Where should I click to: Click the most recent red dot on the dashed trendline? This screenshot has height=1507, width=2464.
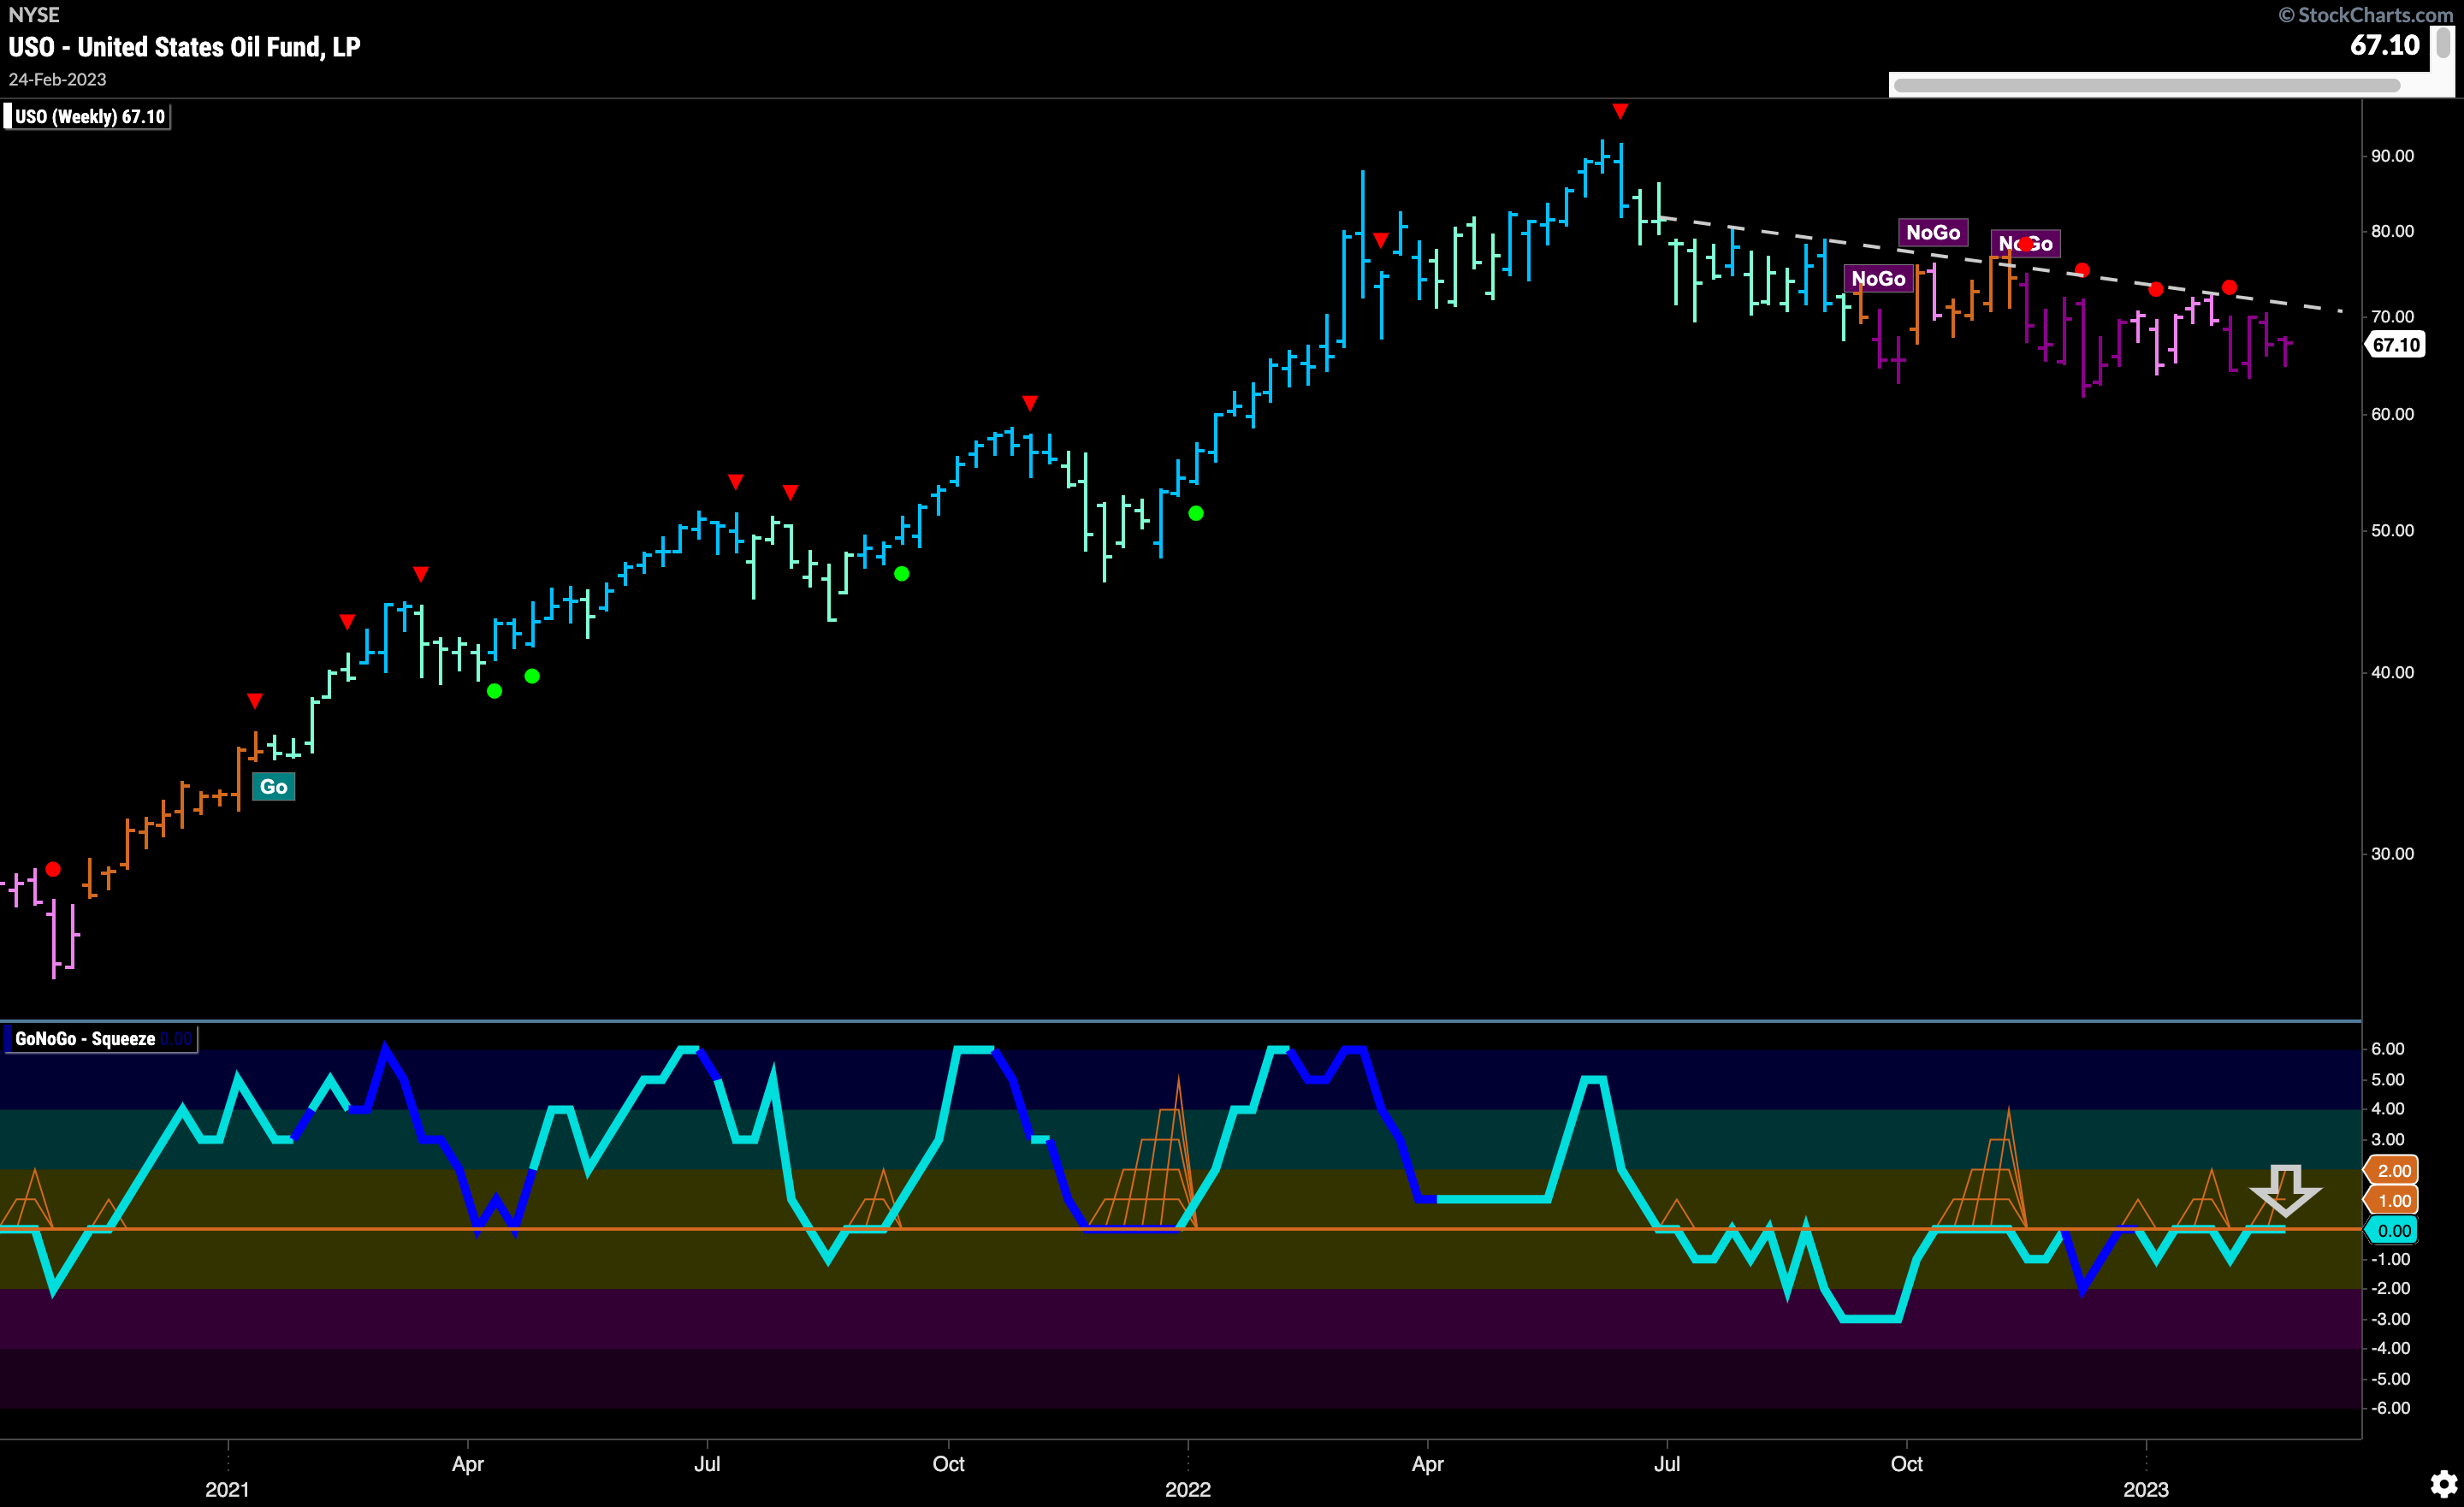[x=2229, y=288]
